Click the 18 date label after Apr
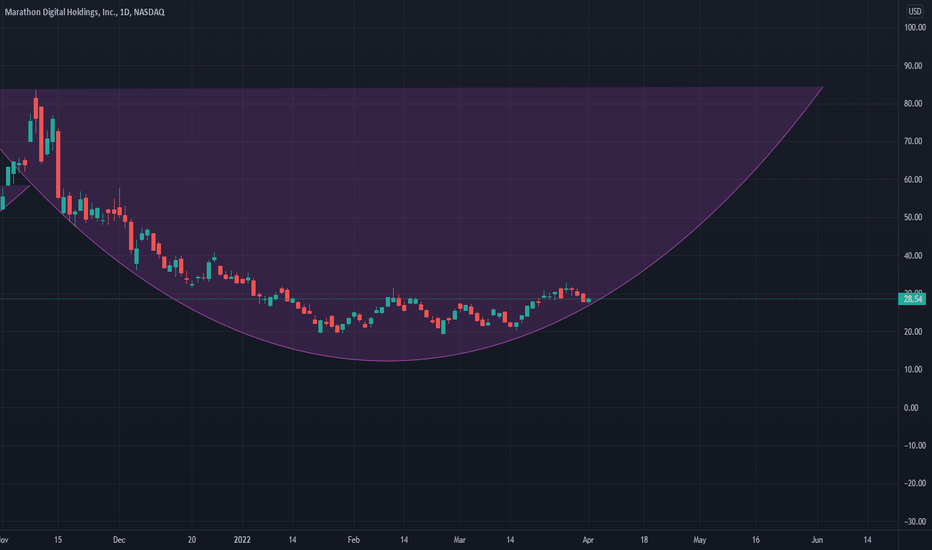Screen dimensions: 932x550 tap(644, 540)
